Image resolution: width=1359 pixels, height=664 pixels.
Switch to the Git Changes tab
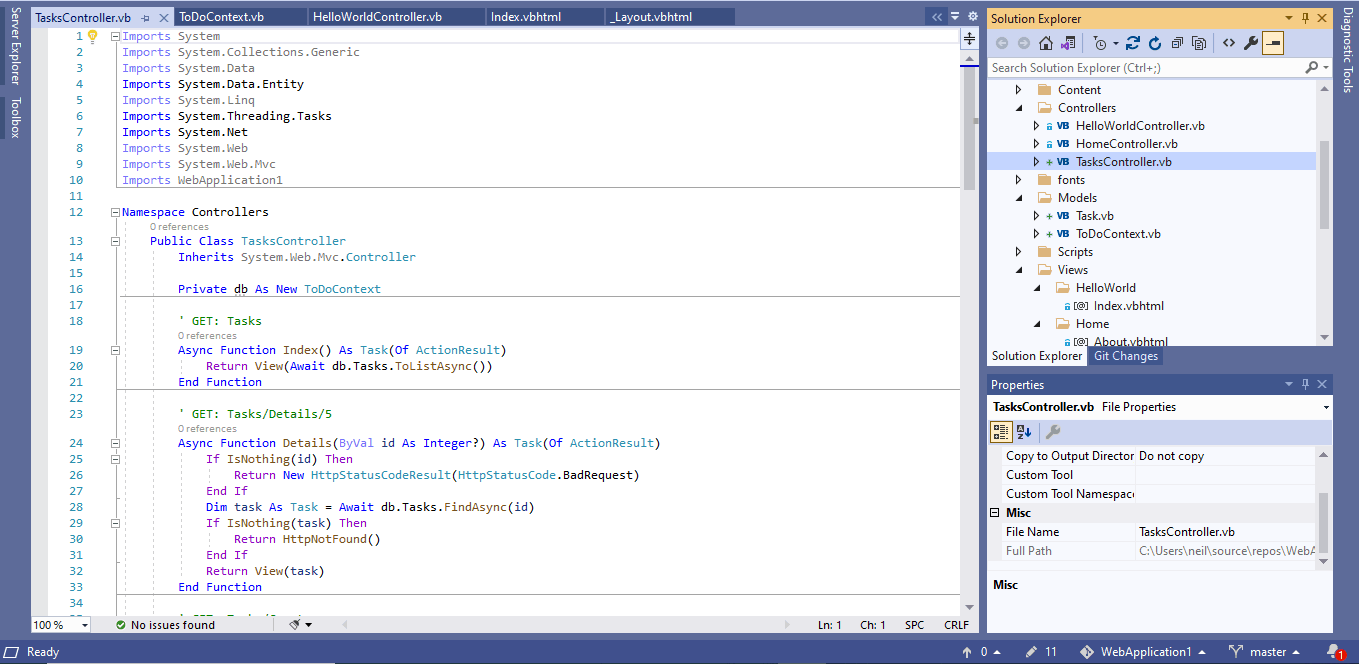pyautogui.click(x=1125, y=355)
